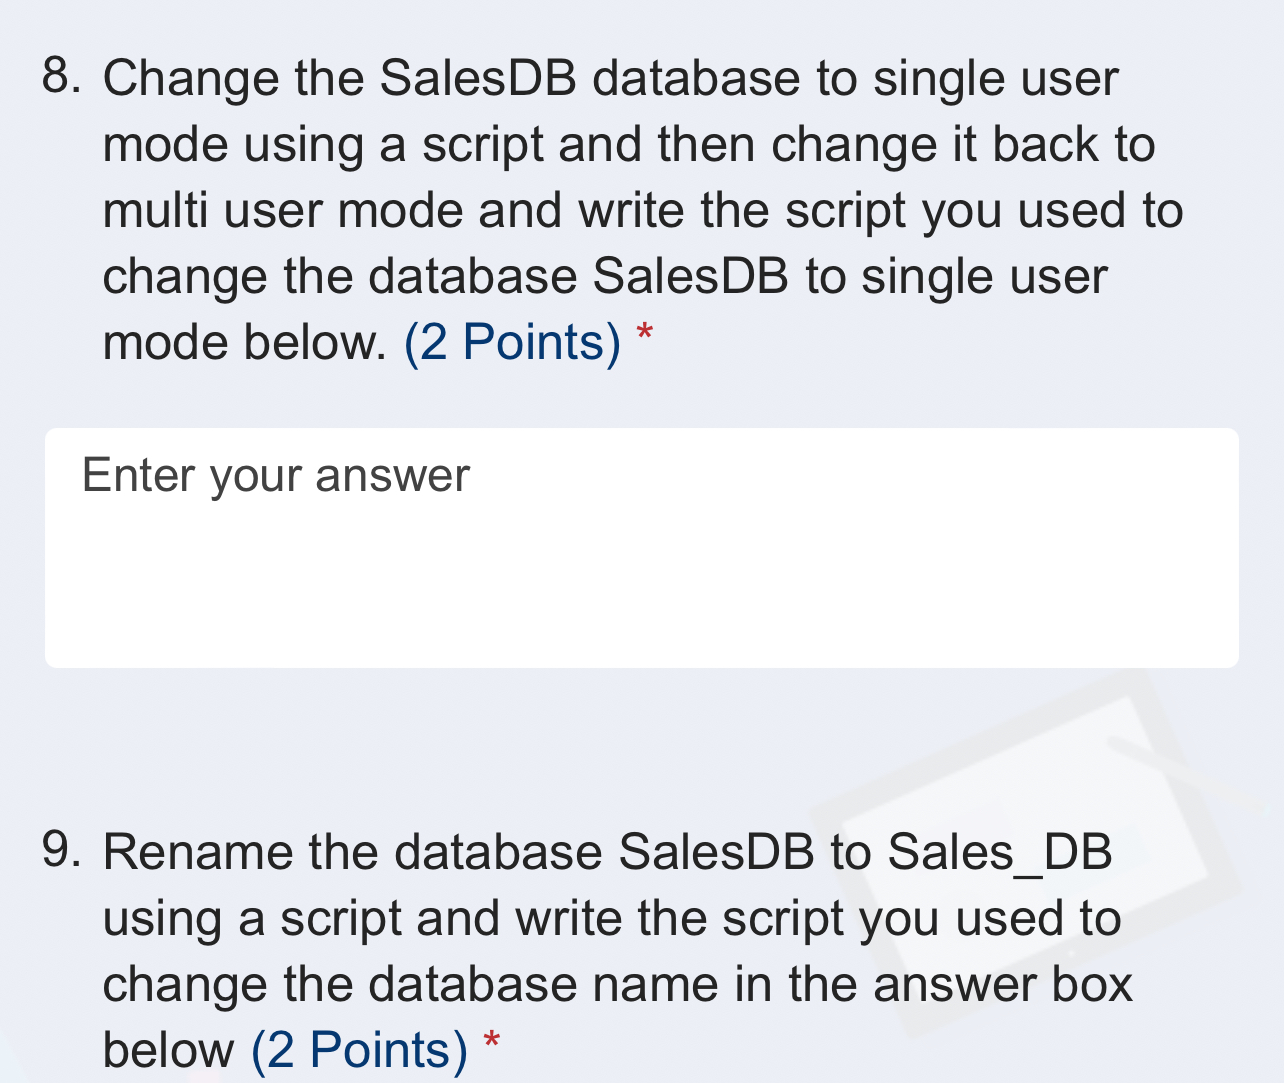Click the word 'SalesDB' in question 8

click(479, 78)
